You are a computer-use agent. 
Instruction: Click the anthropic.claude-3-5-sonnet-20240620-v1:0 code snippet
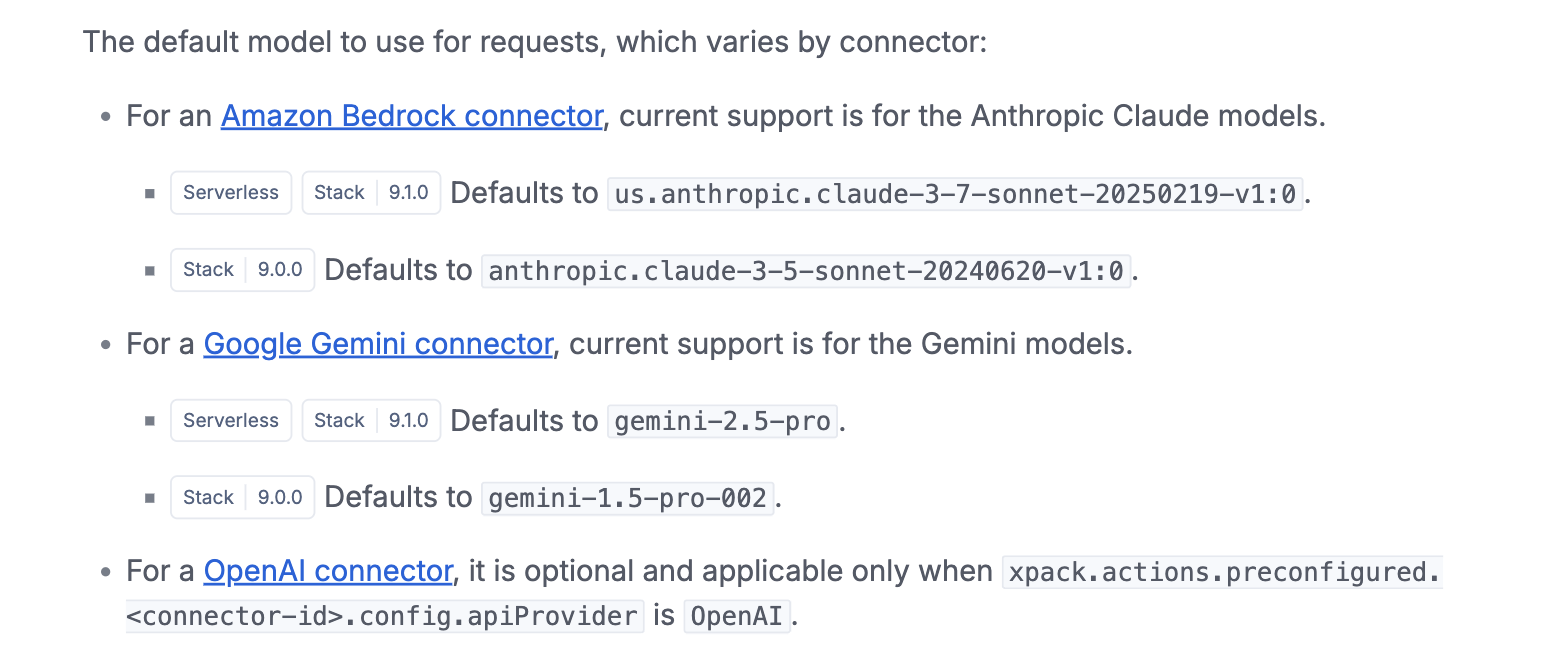[806, 271]
